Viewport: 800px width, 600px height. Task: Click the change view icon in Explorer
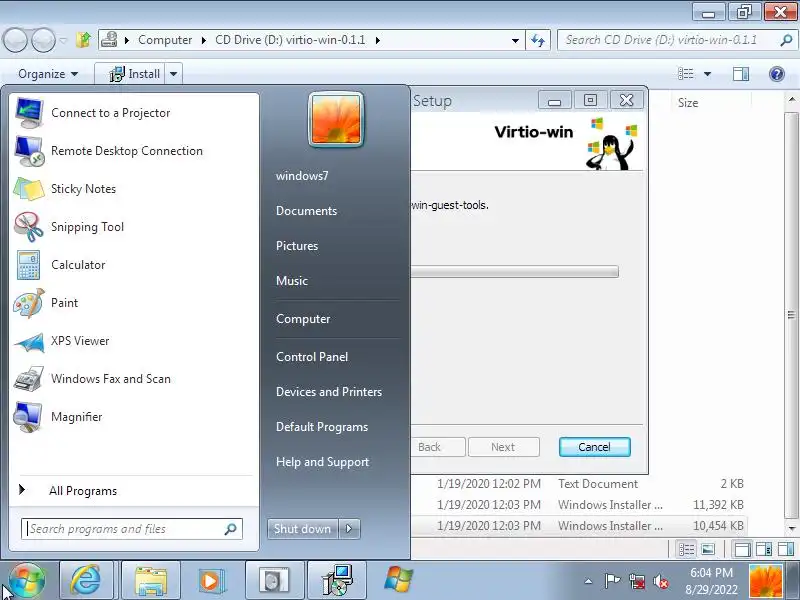coord(686,74)
